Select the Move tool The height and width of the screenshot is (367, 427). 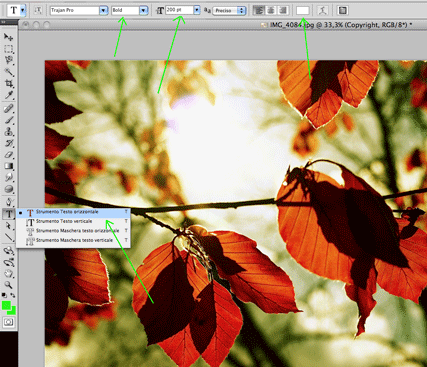9,36
